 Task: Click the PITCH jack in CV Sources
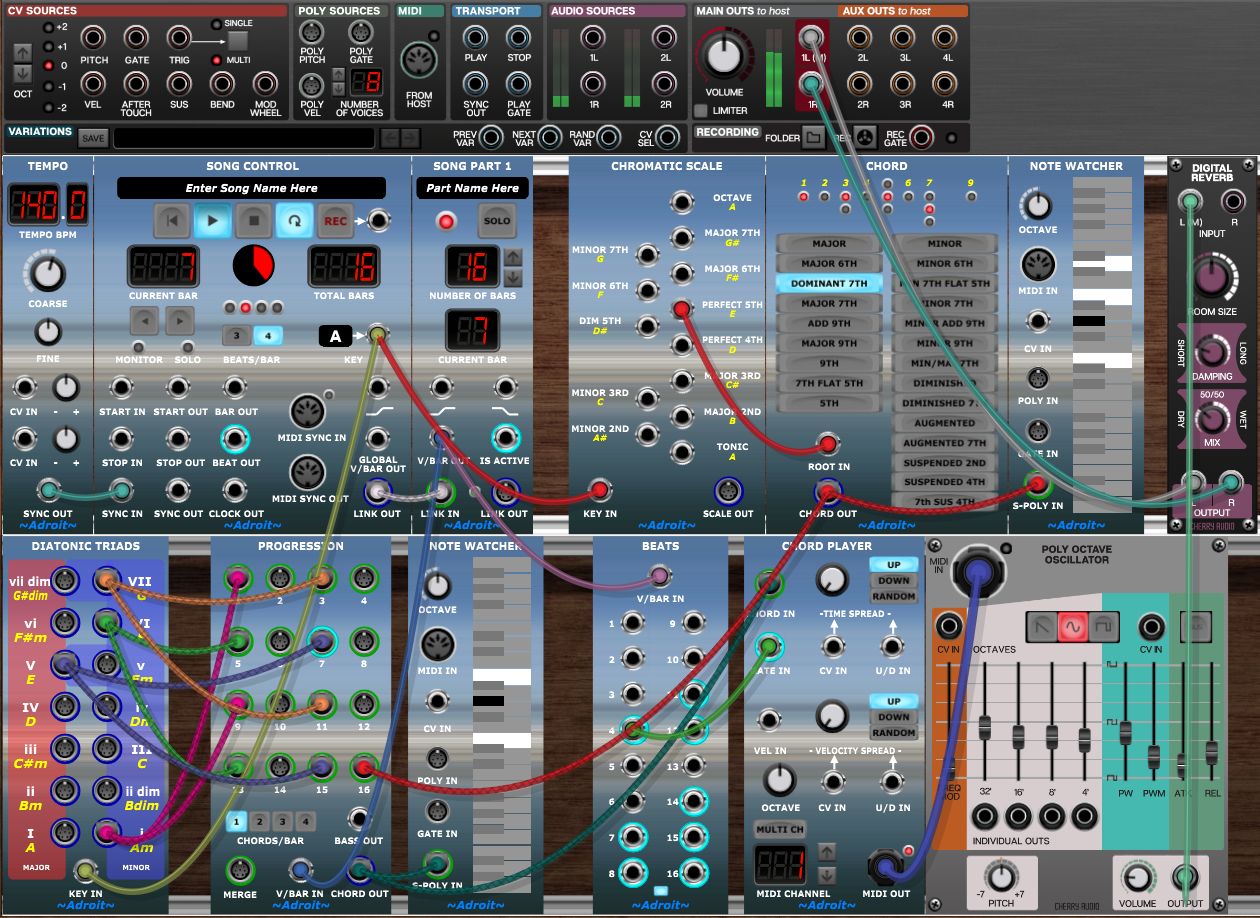pyautogui.click(x=94, y=39)
